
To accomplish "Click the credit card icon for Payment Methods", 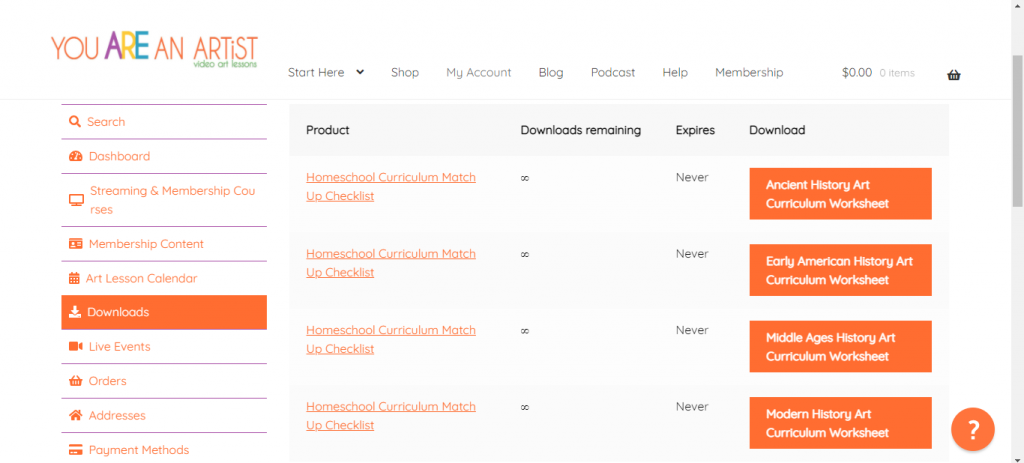I will (76, 450).
